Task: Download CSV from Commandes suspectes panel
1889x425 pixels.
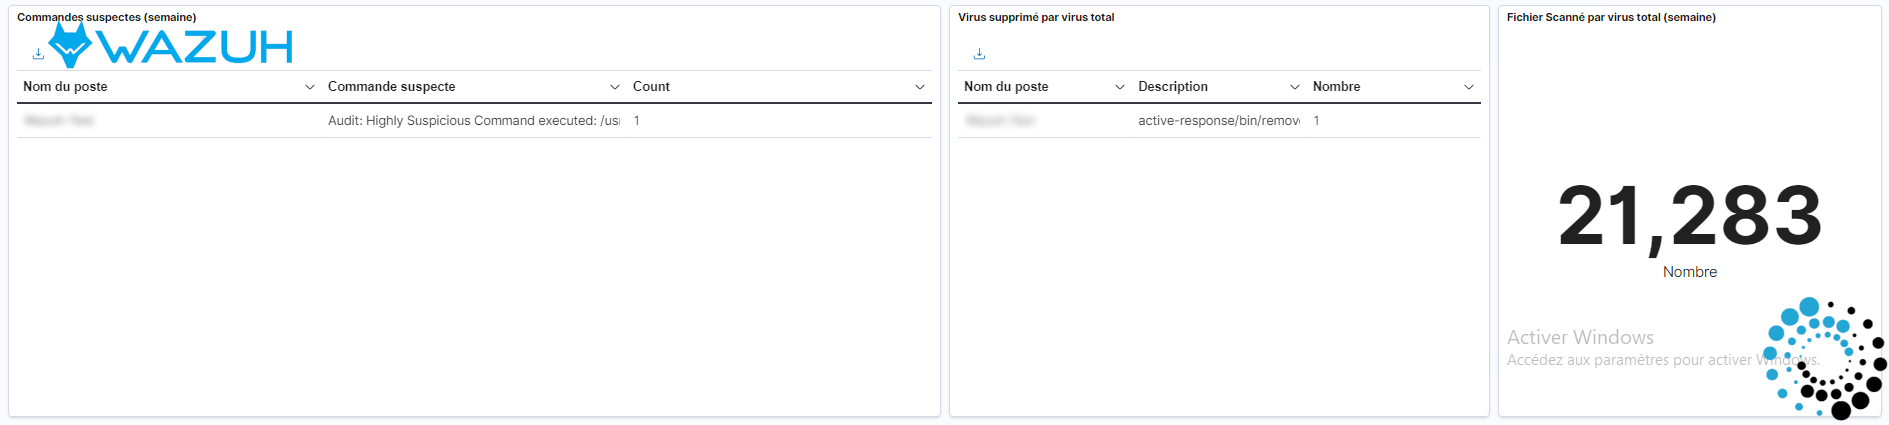Action: click(x=38, y=54)
